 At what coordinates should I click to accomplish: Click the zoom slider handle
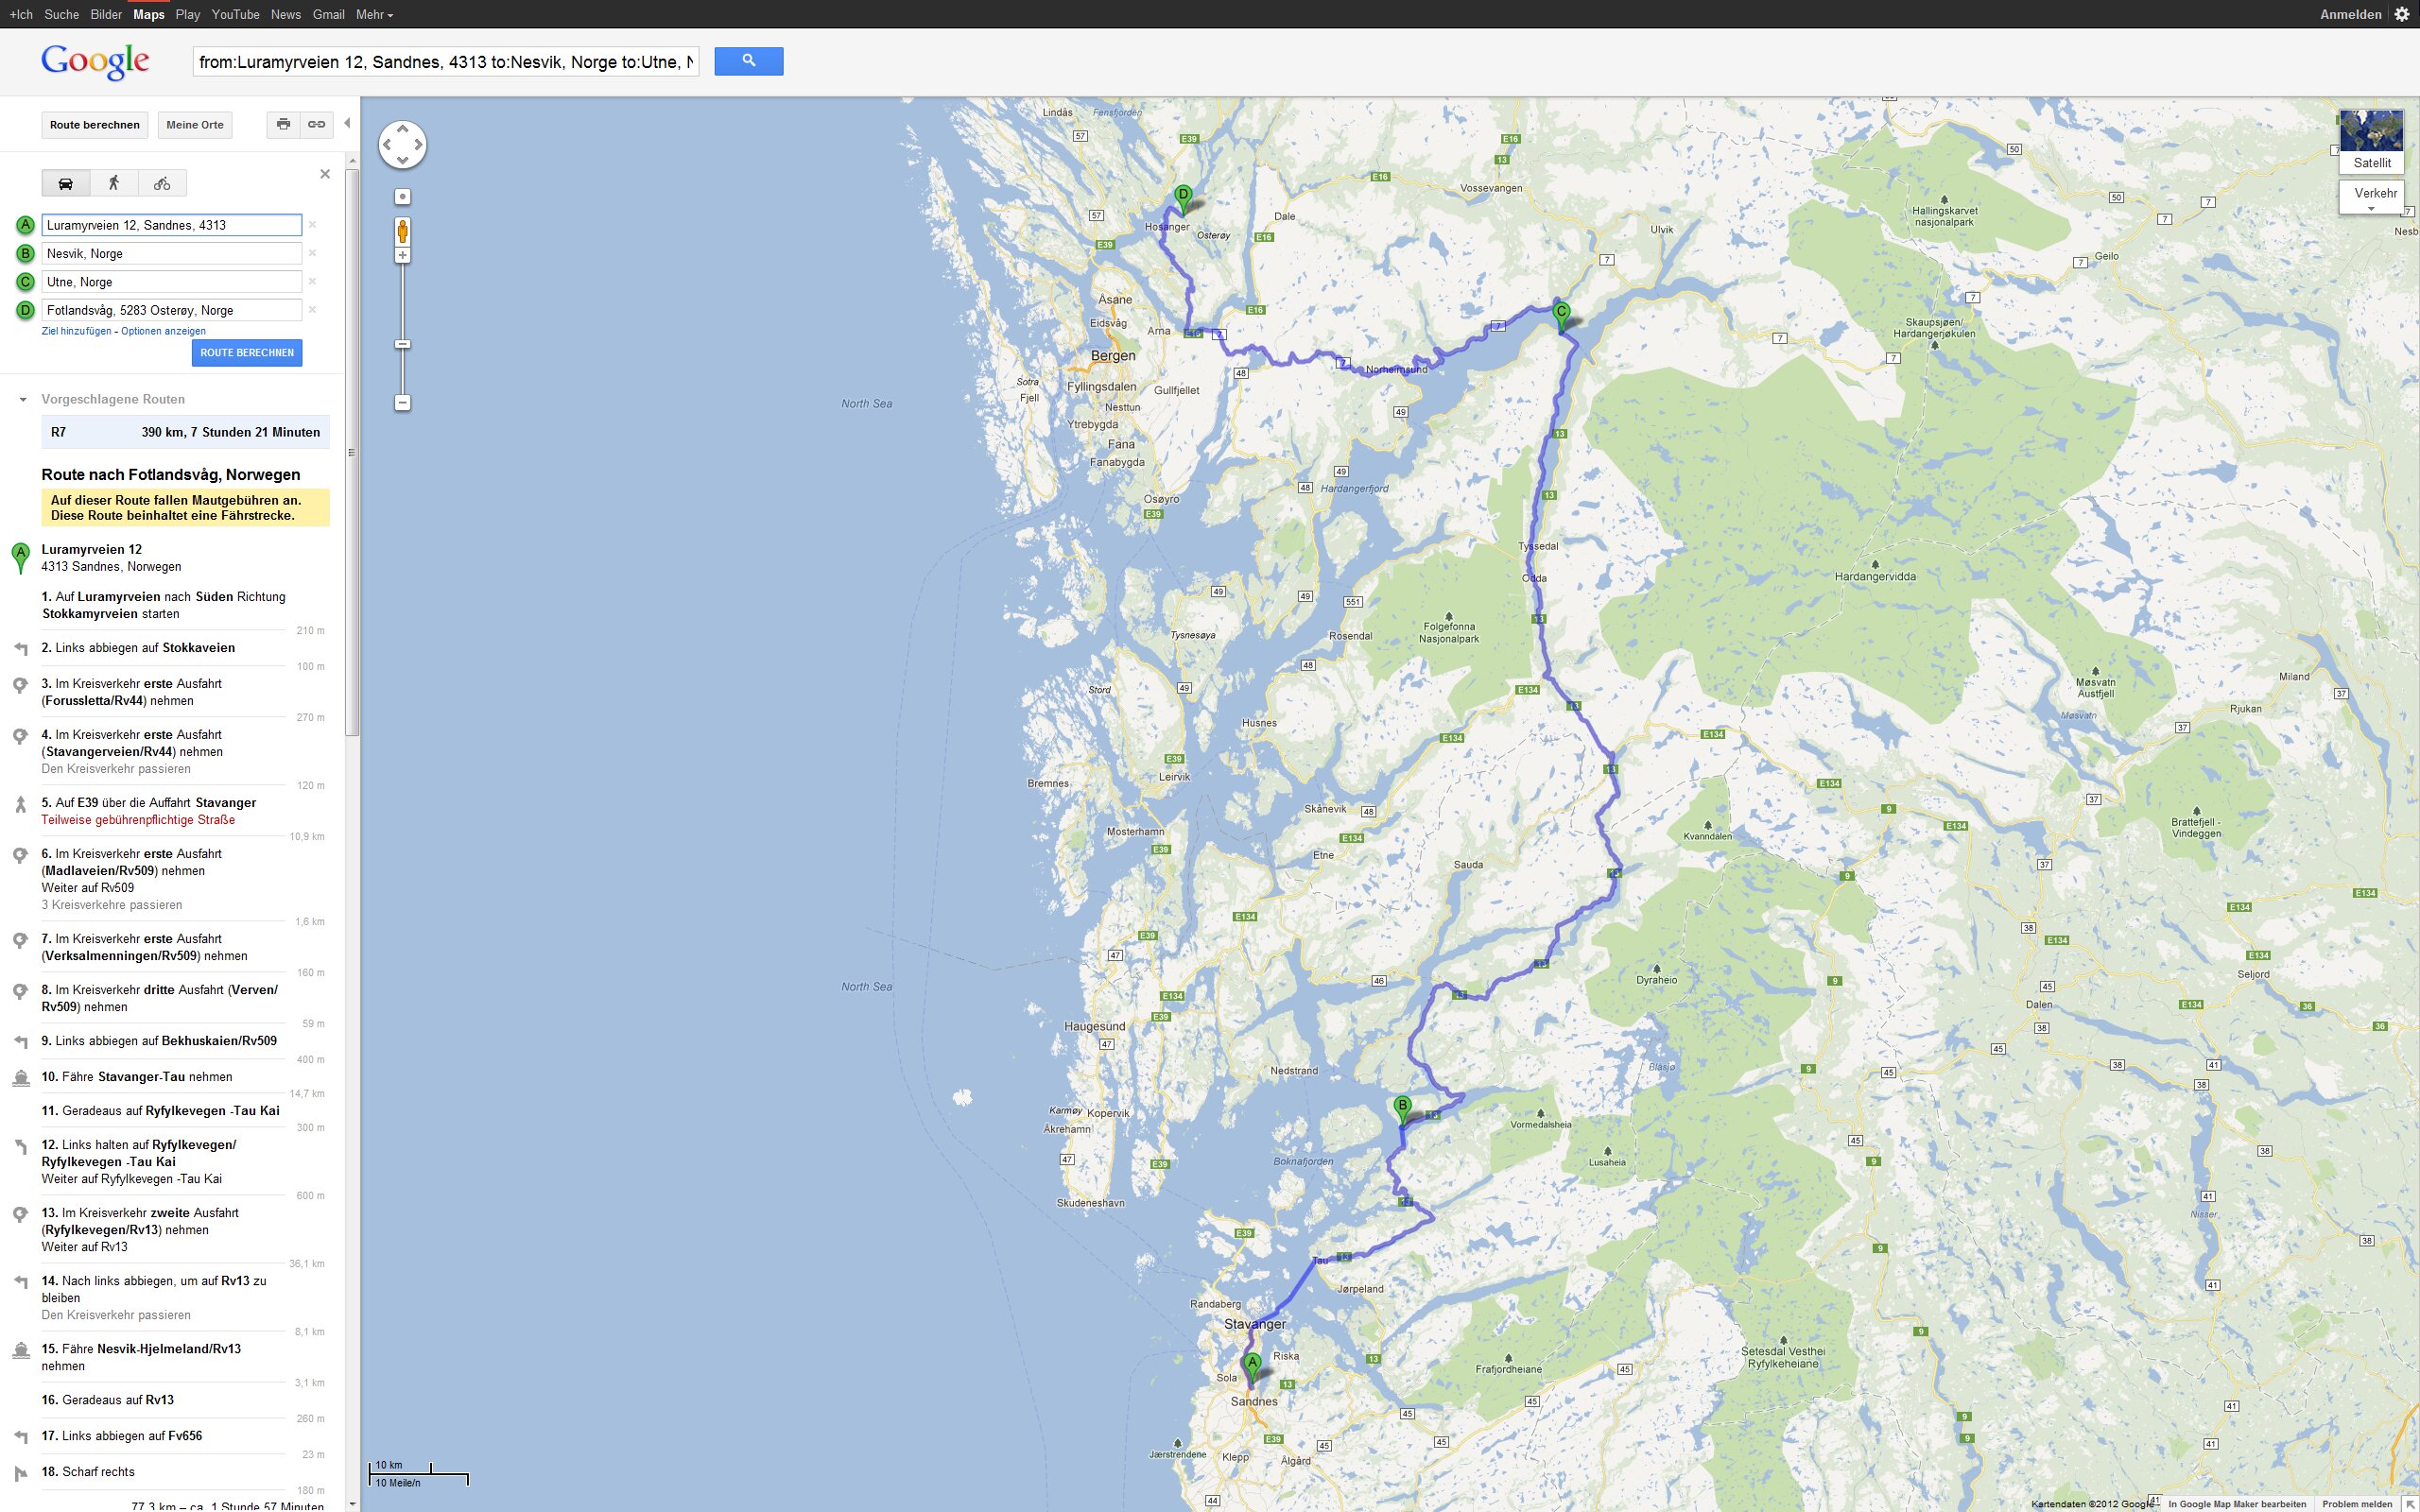point(402,344)
